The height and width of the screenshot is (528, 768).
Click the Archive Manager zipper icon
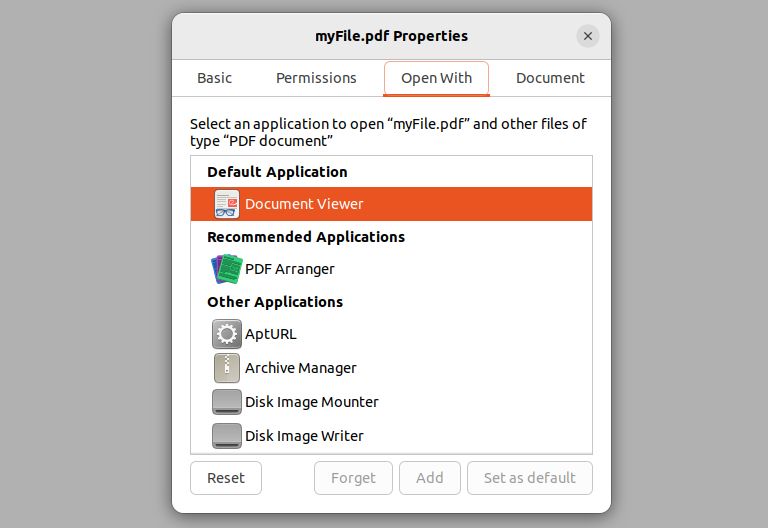227,368
